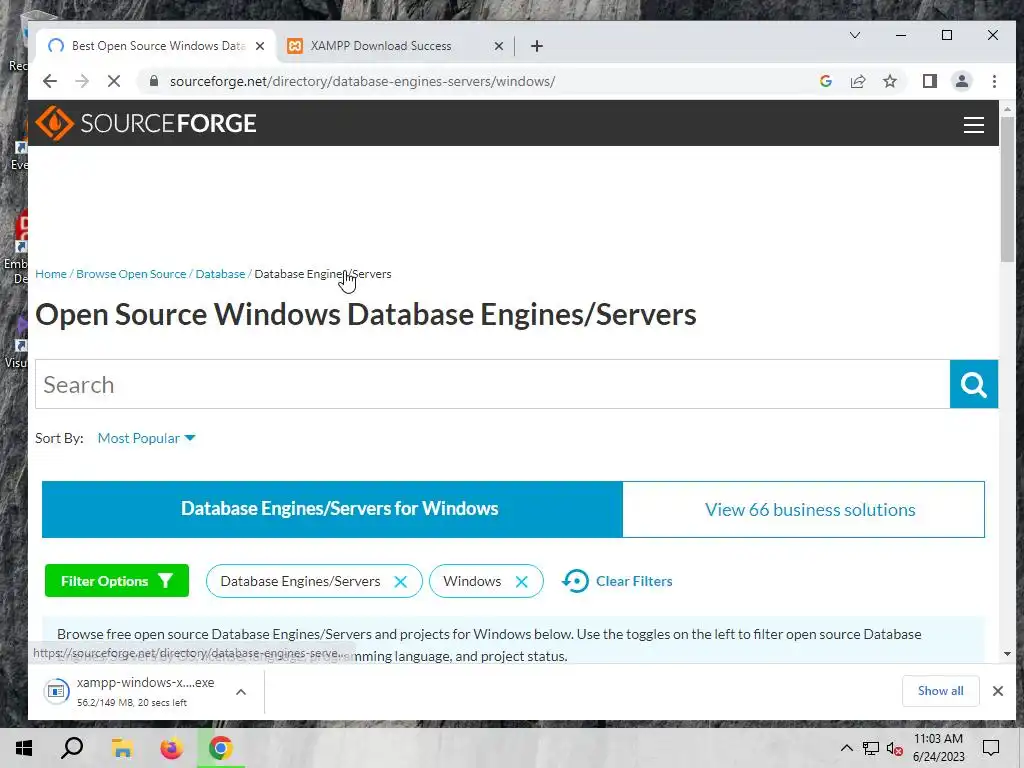This screenshot has width=1024, height=768.
Task: Share this page icon
Action: (858, 81)
